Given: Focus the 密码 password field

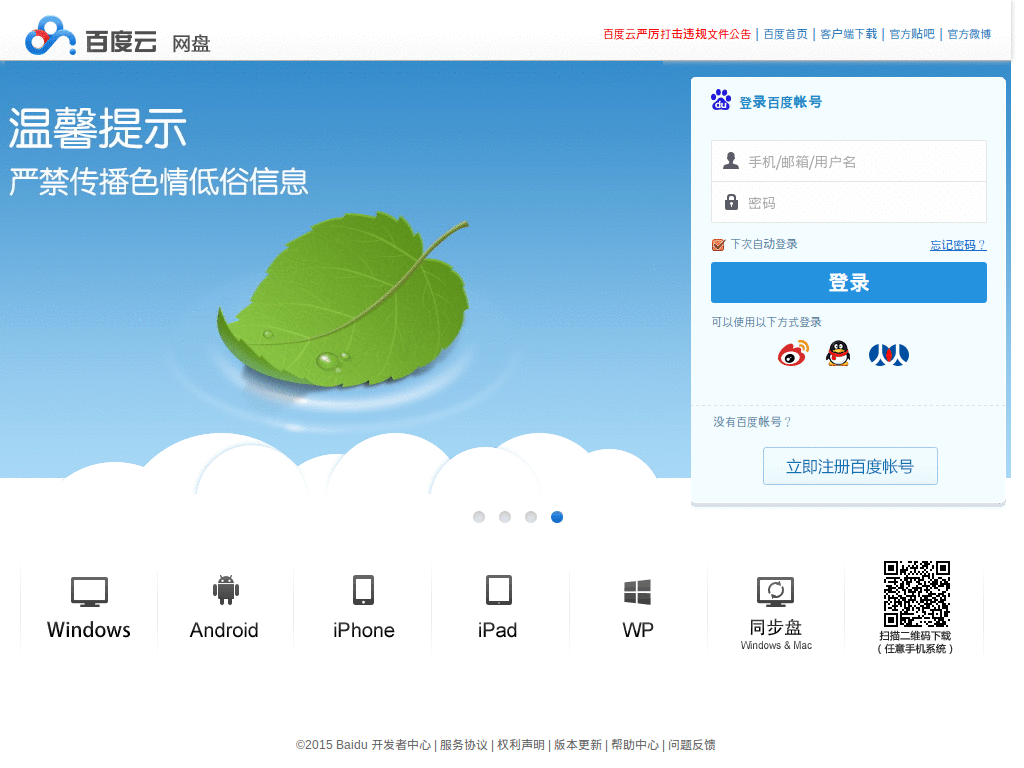Looking at the screenshot, I should pos(848,202).
